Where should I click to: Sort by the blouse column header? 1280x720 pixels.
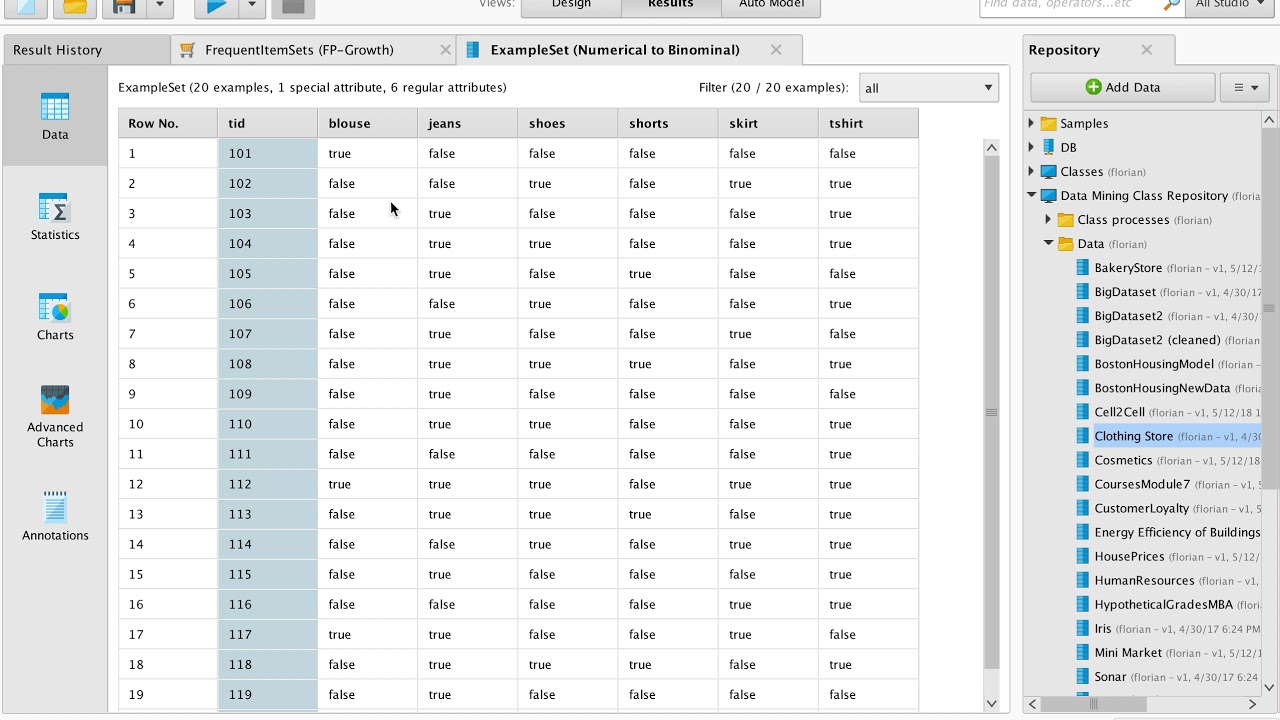point(367,124)
